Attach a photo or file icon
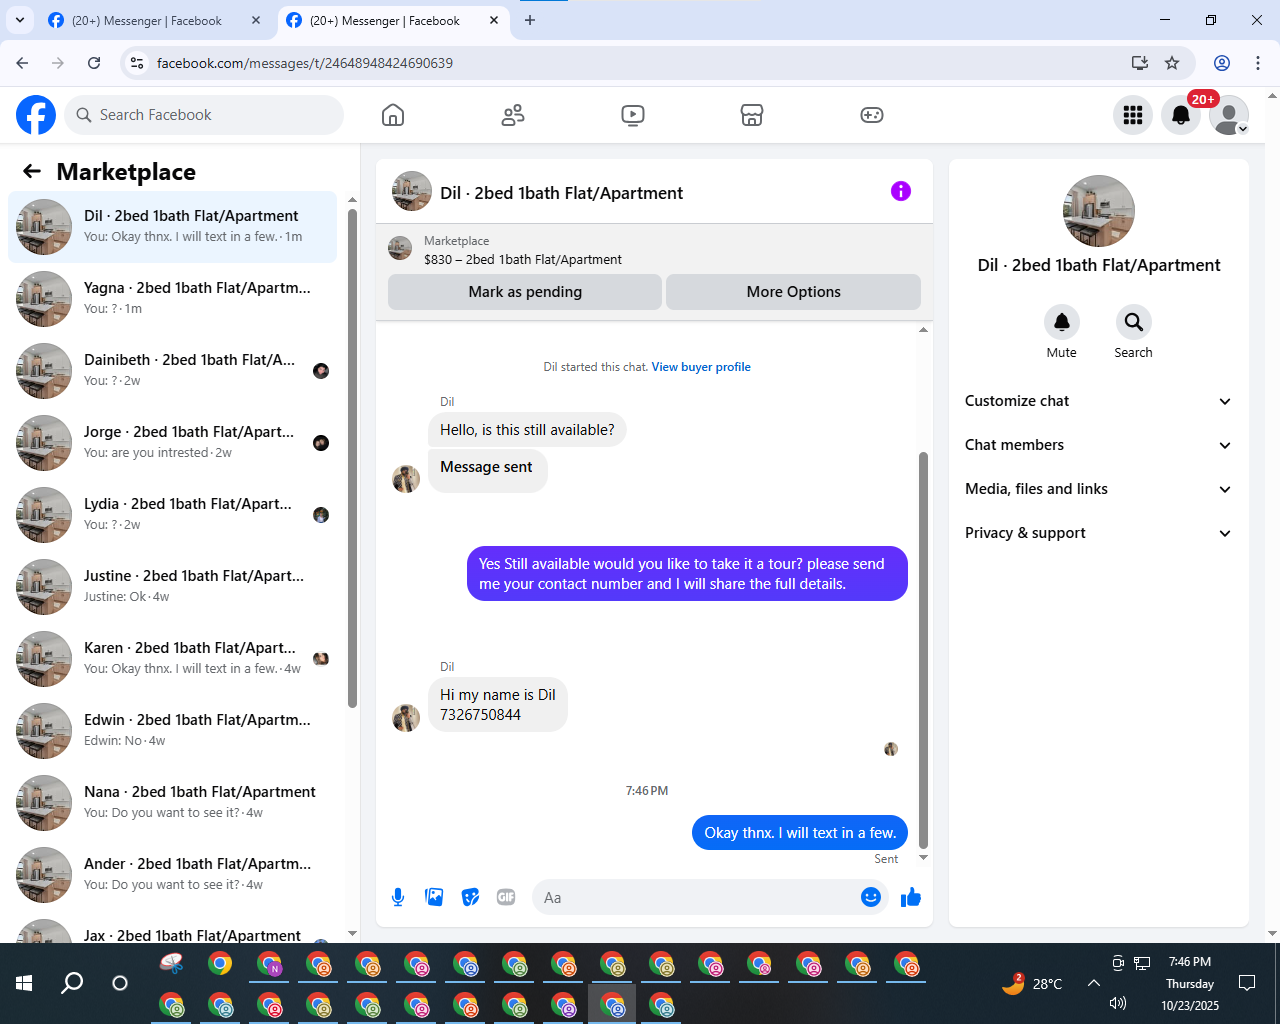The width and height of the screenshot is (1280, 1024). point(434,897)
